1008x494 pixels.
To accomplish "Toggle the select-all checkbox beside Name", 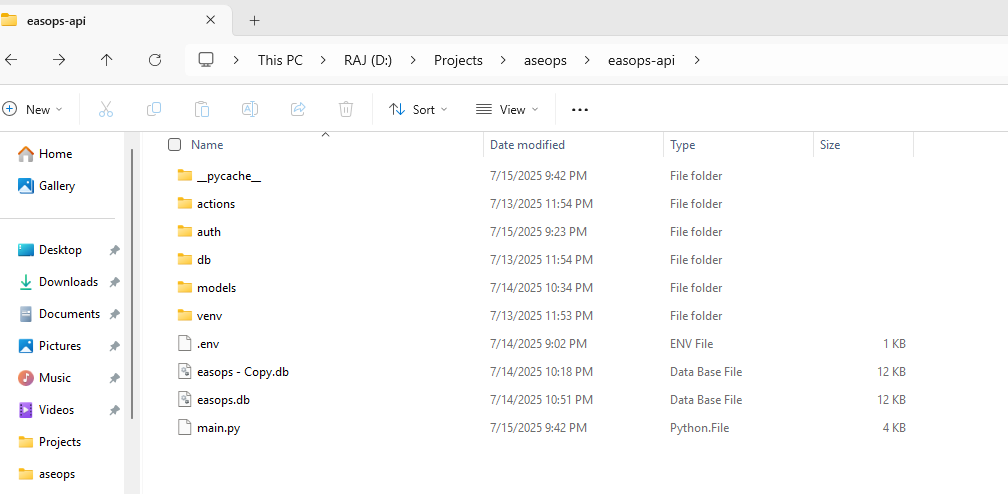I will [175, 145].
